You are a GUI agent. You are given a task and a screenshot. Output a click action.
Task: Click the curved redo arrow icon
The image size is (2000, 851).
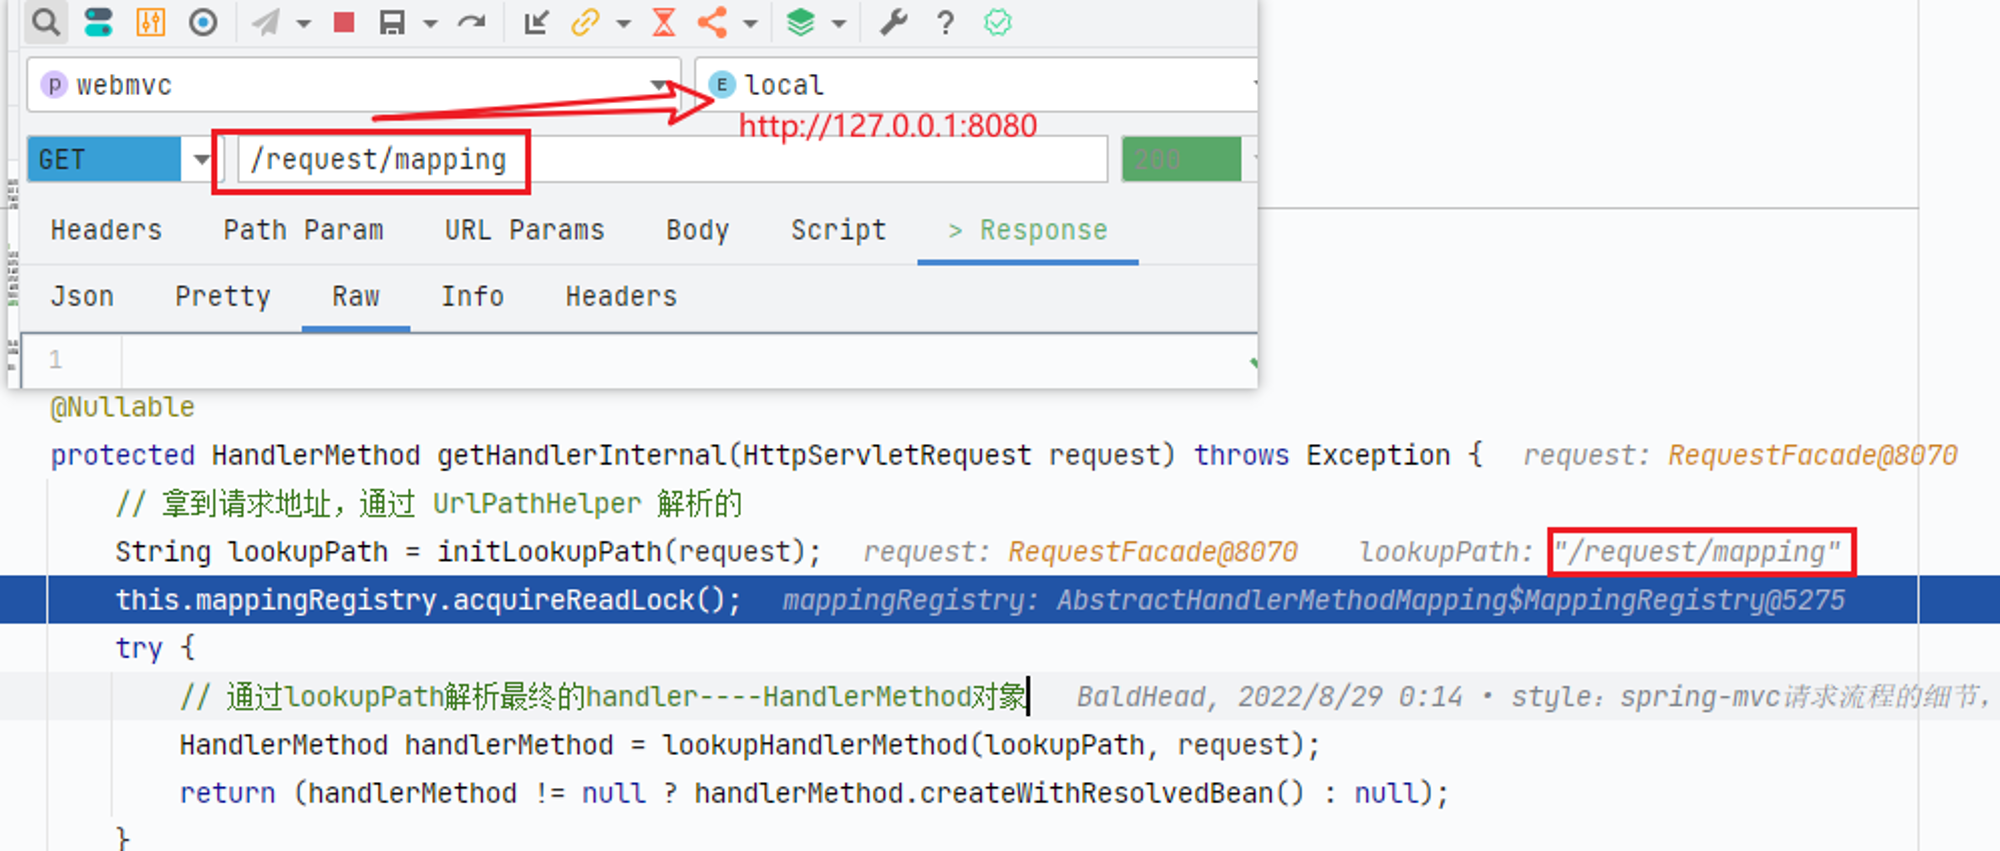[x=472, y=22]
